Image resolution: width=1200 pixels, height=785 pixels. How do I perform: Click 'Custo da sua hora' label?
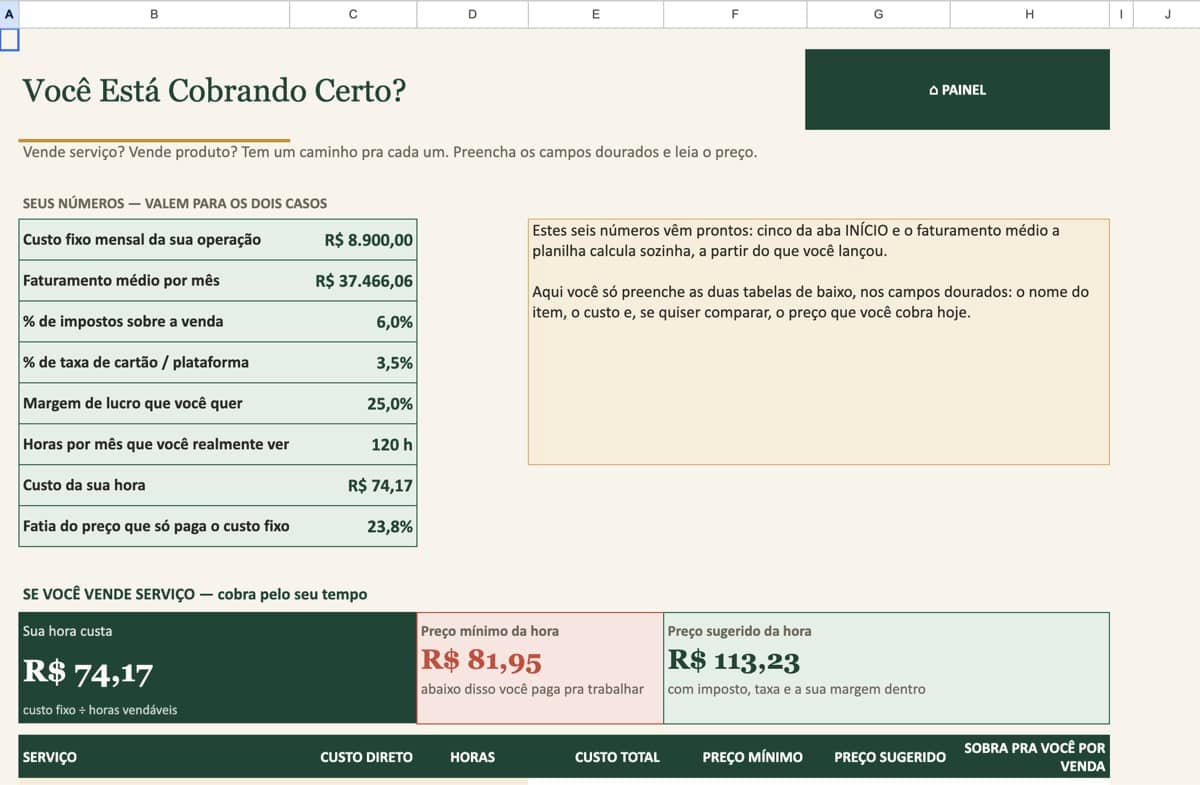[x=84, y=485]
